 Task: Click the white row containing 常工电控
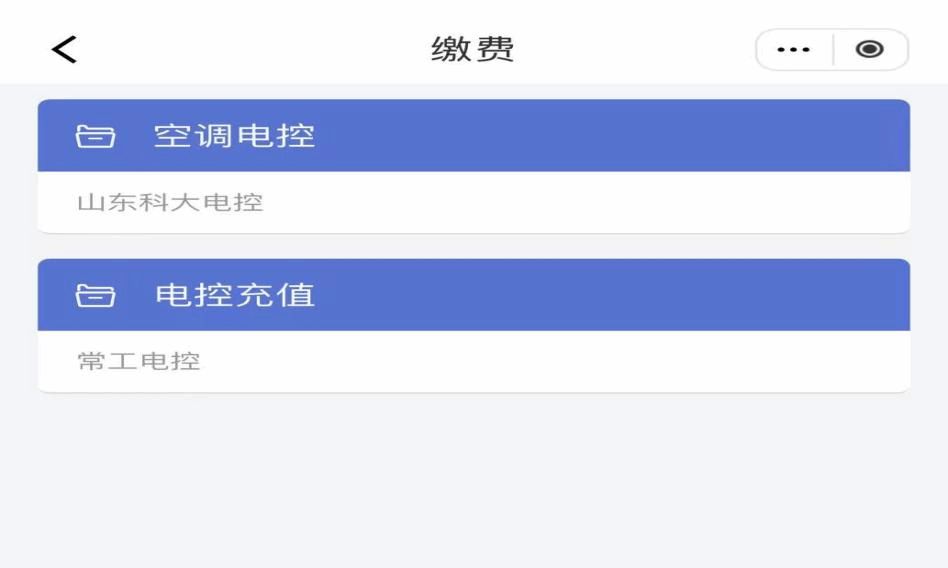pos(473,361)
